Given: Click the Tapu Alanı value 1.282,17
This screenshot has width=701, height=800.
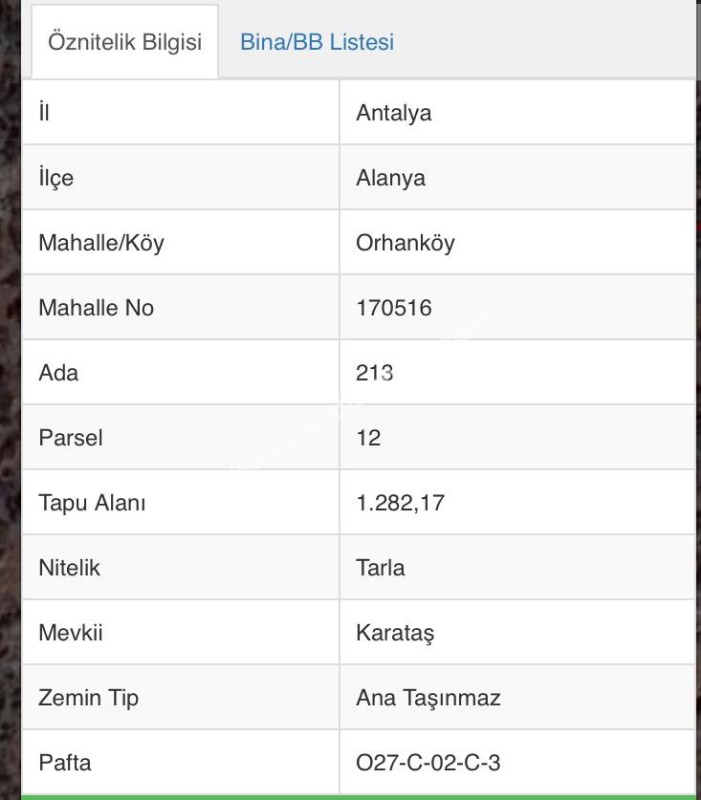Looking at the screenshot, I should (x=400, y=503).
